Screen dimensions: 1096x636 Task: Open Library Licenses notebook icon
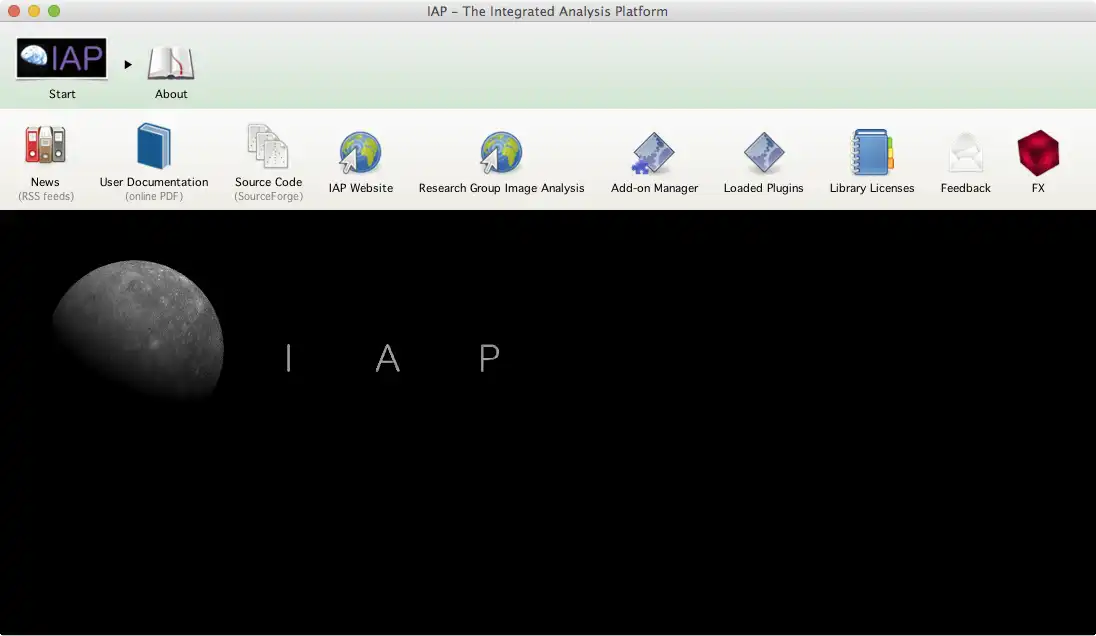pyautogui.click(x=872, y=152)
